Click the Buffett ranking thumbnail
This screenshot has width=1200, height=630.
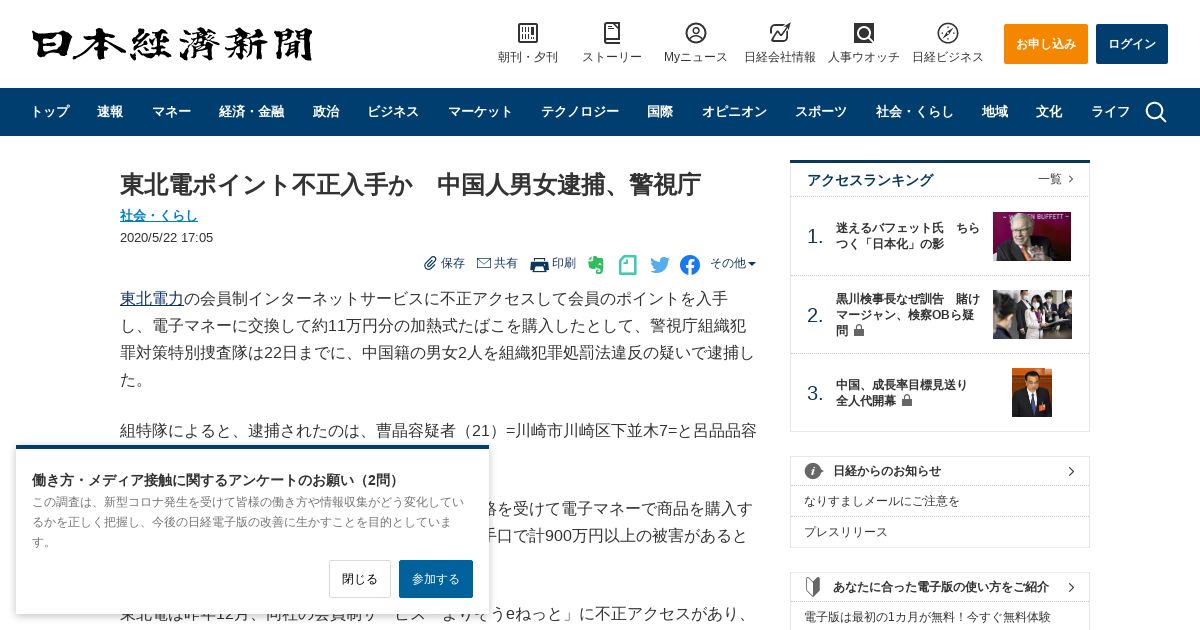tap(1032, 236)
